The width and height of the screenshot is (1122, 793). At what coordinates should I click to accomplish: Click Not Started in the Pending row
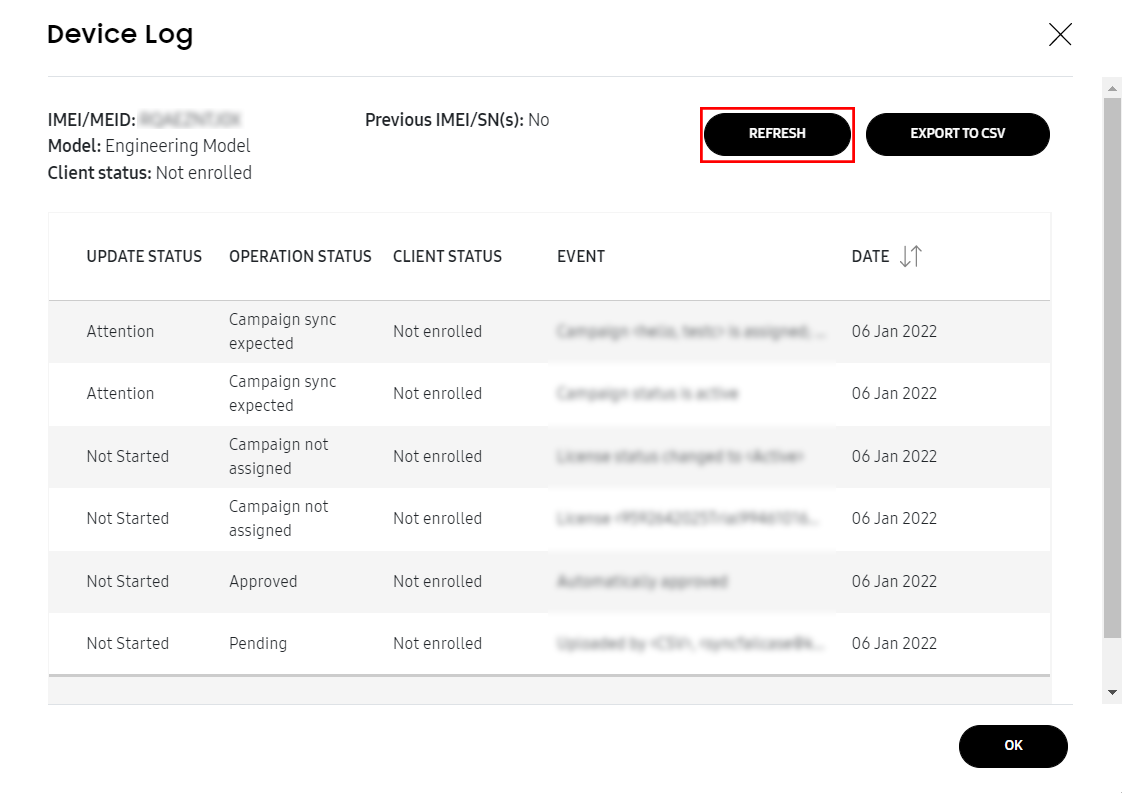coord(127,643)
